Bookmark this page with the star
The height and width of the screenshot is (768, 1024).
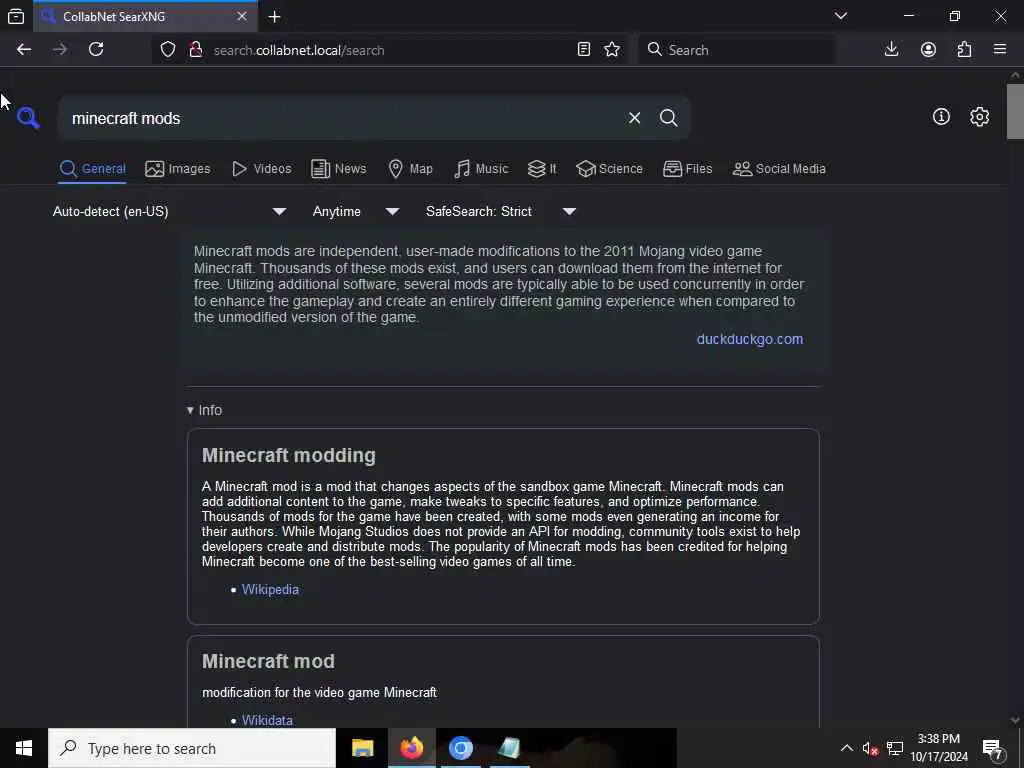pos(612,50)
